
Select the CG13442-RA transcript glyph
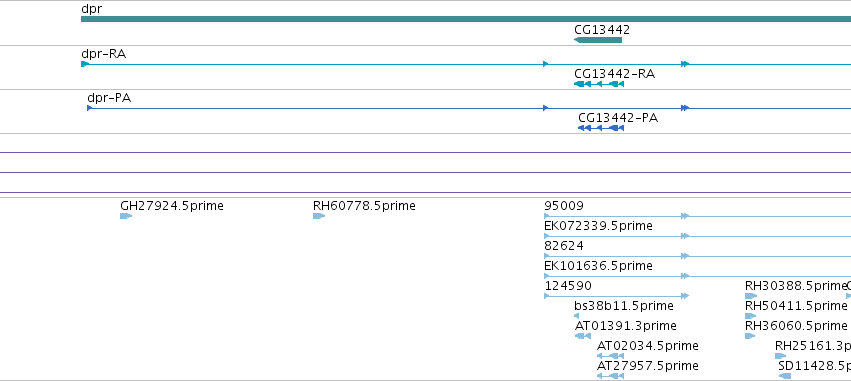coord(599,84)
